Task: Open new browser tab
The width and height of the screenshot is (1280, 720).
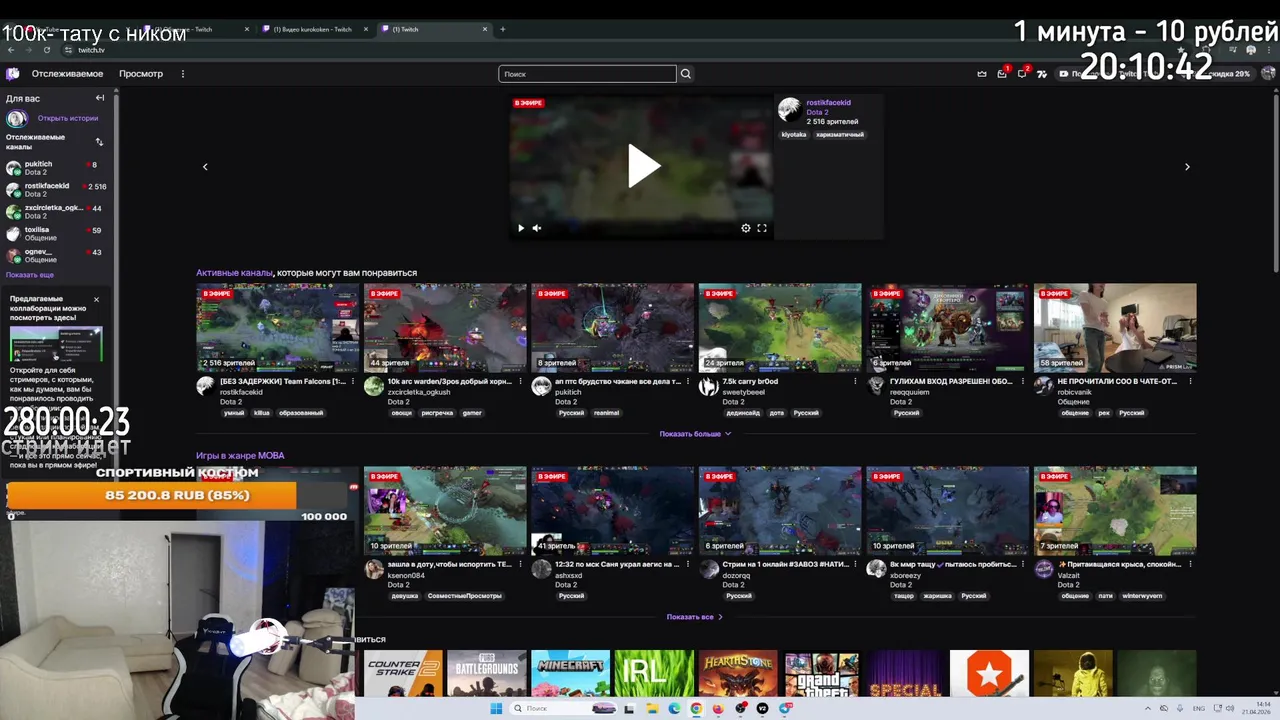Action: (x=502, y=29)
